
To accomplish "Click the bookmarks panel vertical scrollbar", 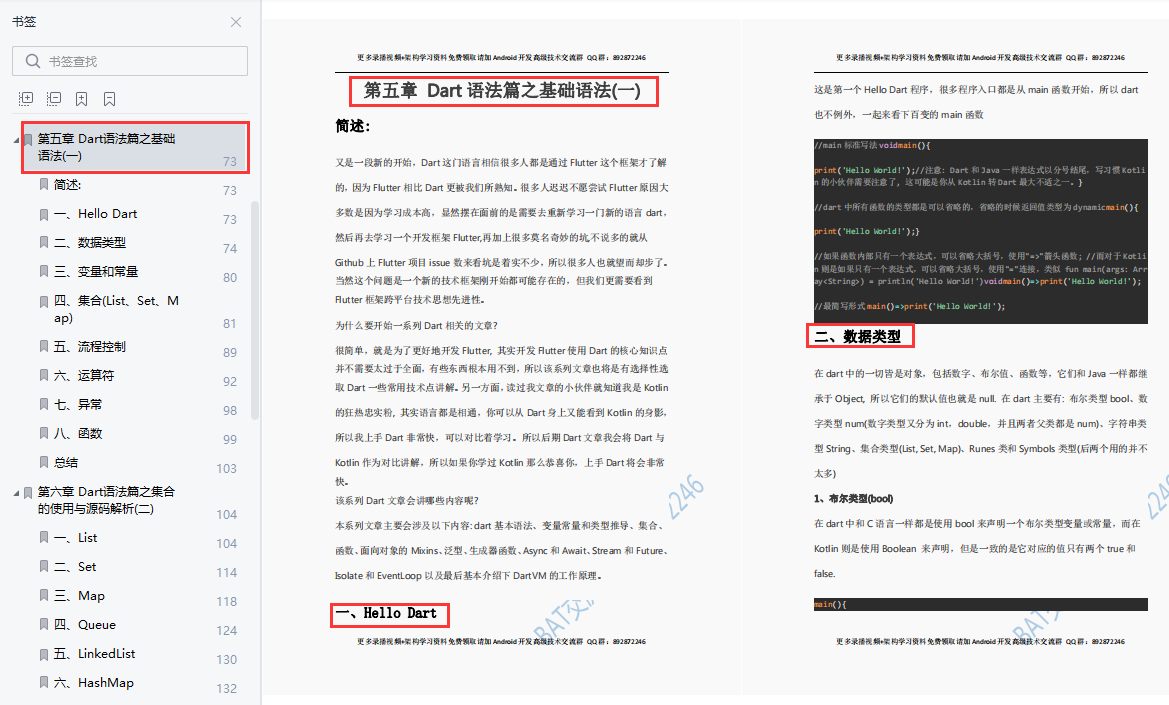I will click(255, 310).
